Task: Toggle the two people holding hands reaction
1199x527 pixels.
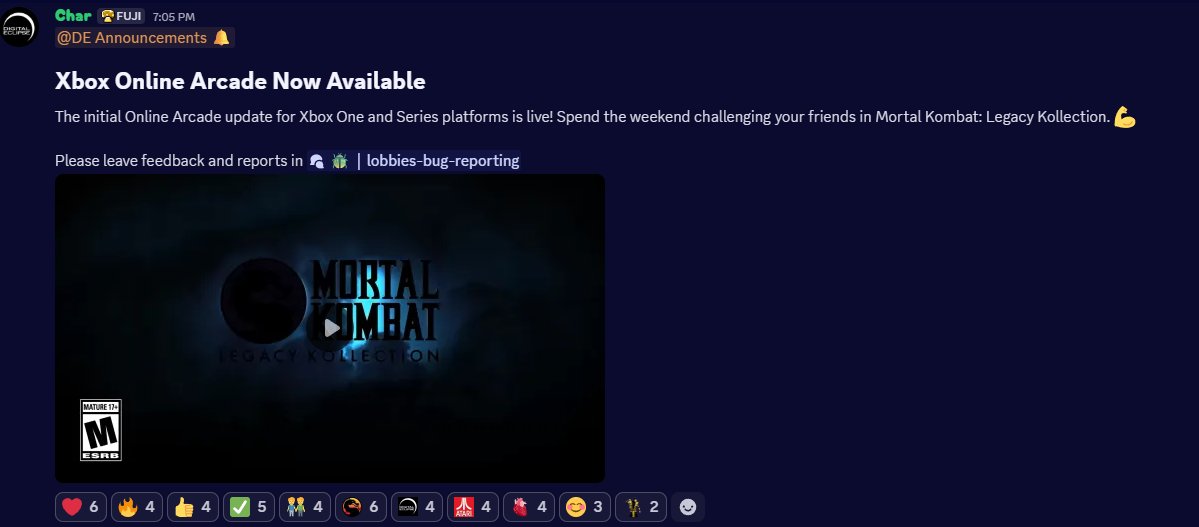Action: (x=304, y=506)
